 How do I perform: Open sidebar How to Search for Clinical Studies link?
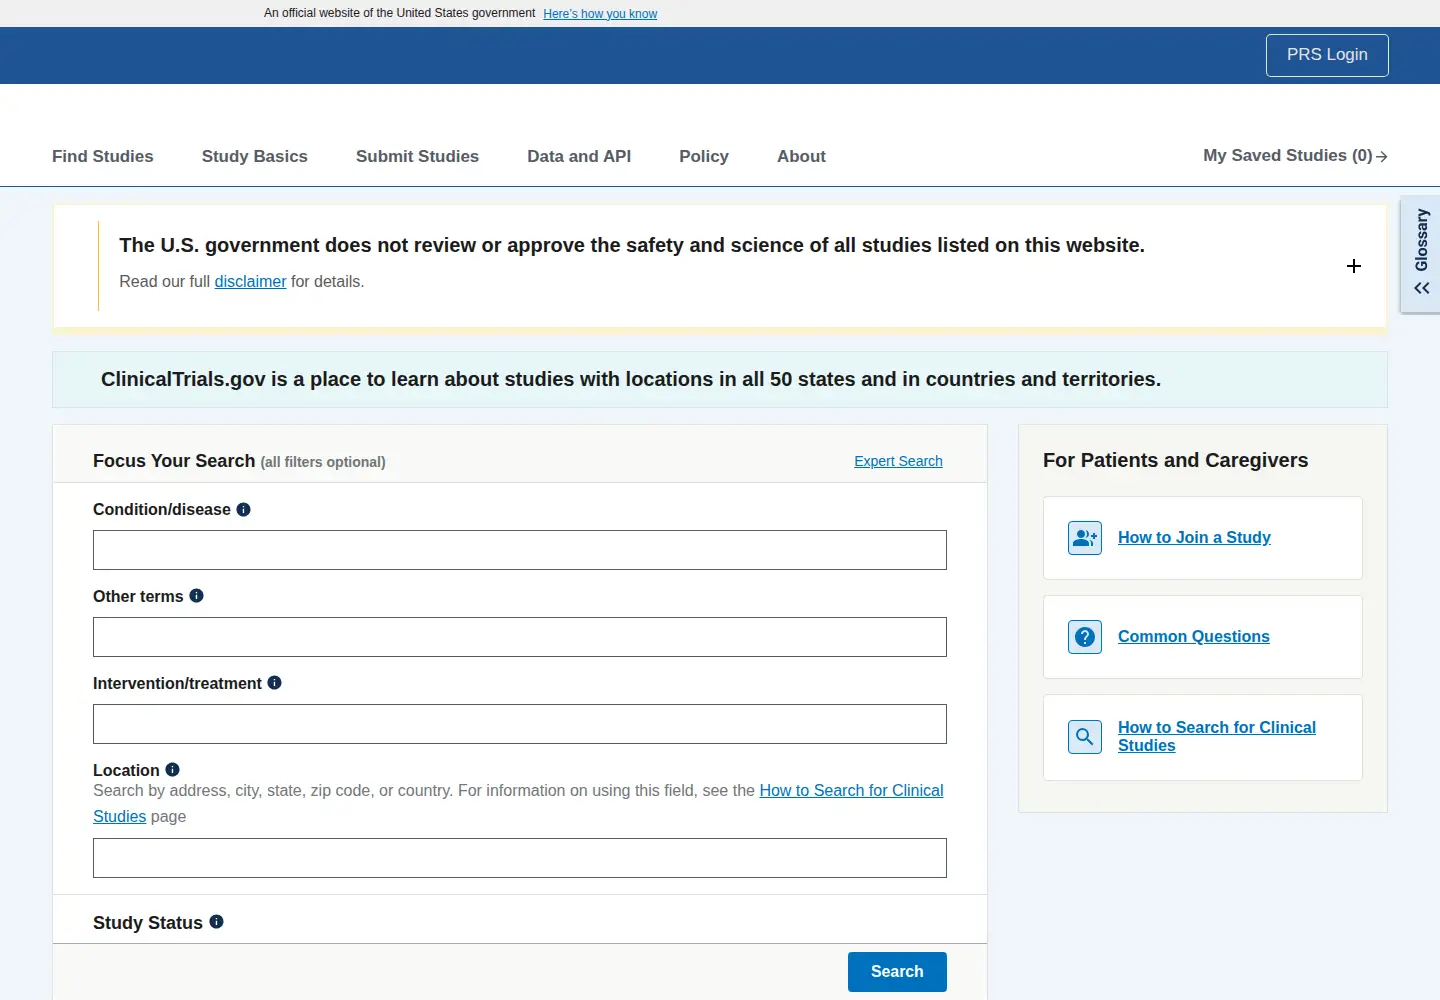[1216, 736]
